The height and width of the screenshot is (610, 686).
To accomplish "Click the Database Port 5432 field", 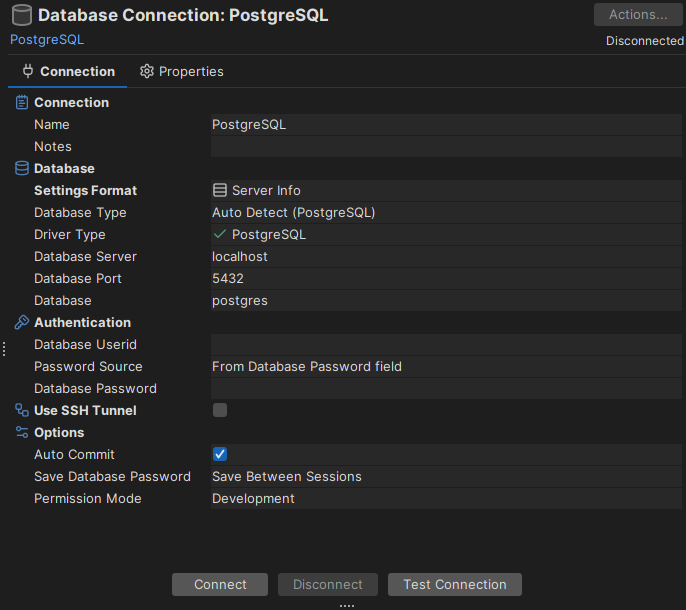I will (446, 278).
